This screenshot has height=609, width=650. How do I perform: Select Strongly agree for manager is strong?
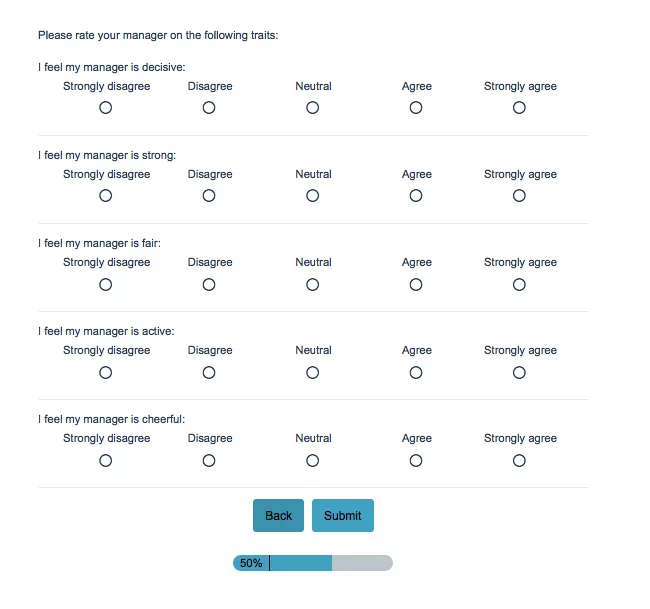point(519,196)
